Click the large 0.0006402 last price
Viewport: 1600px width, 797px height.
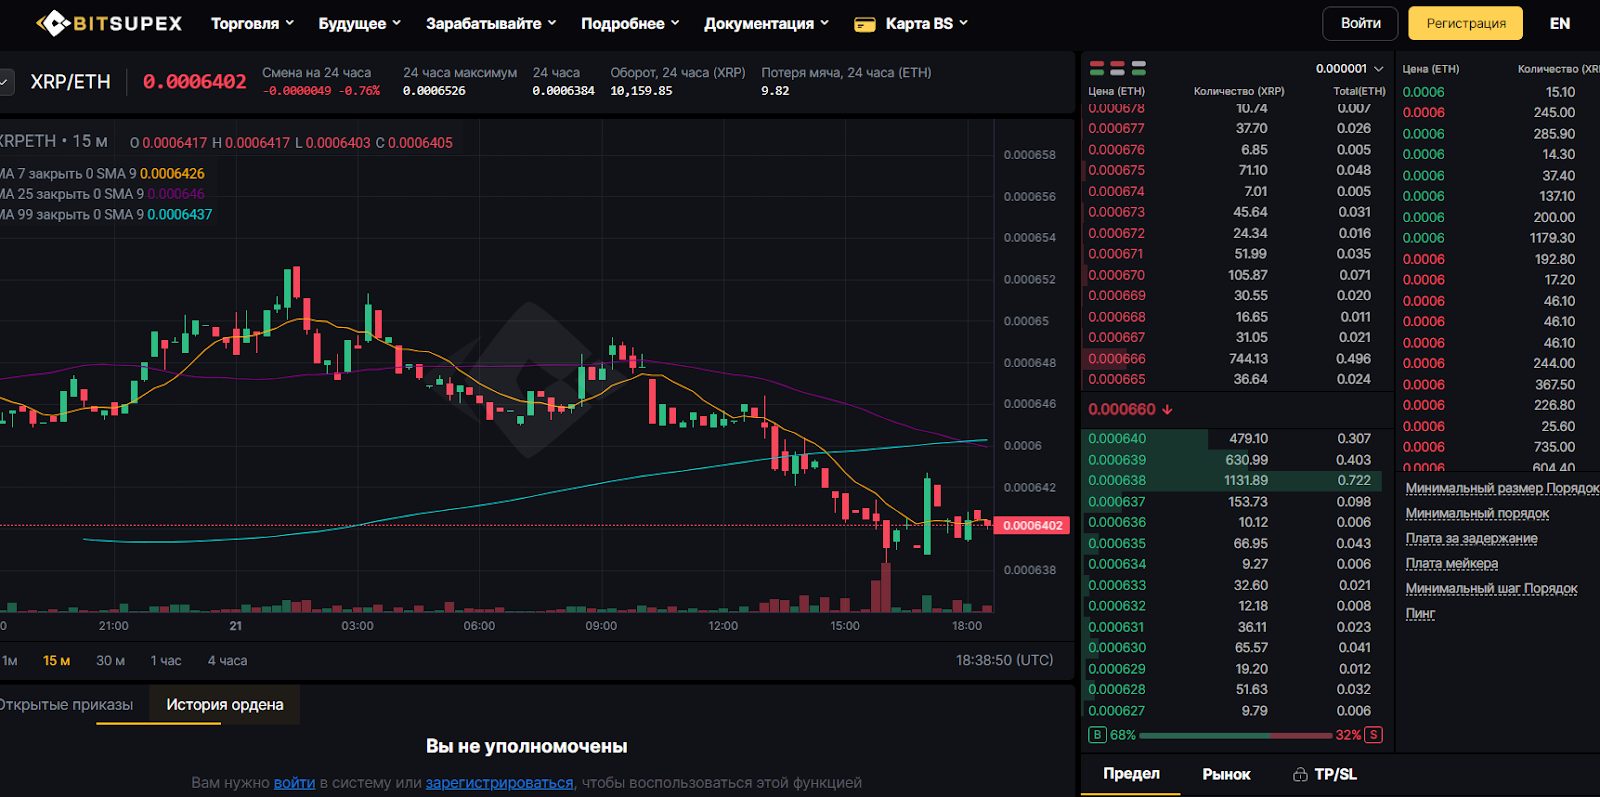(x=195, y=82)
